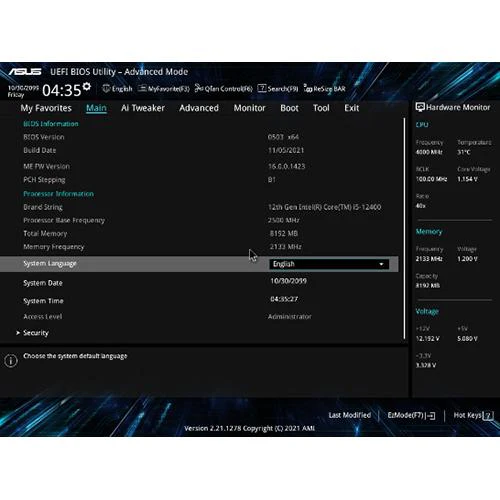
Task: Open the Advanced tab
Action: pos(199,108)
